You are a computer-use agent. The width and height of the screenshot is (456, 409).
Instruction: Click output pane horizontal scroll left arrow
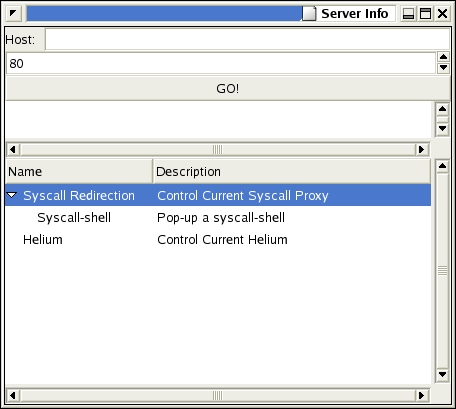click(x=13, y=150)
